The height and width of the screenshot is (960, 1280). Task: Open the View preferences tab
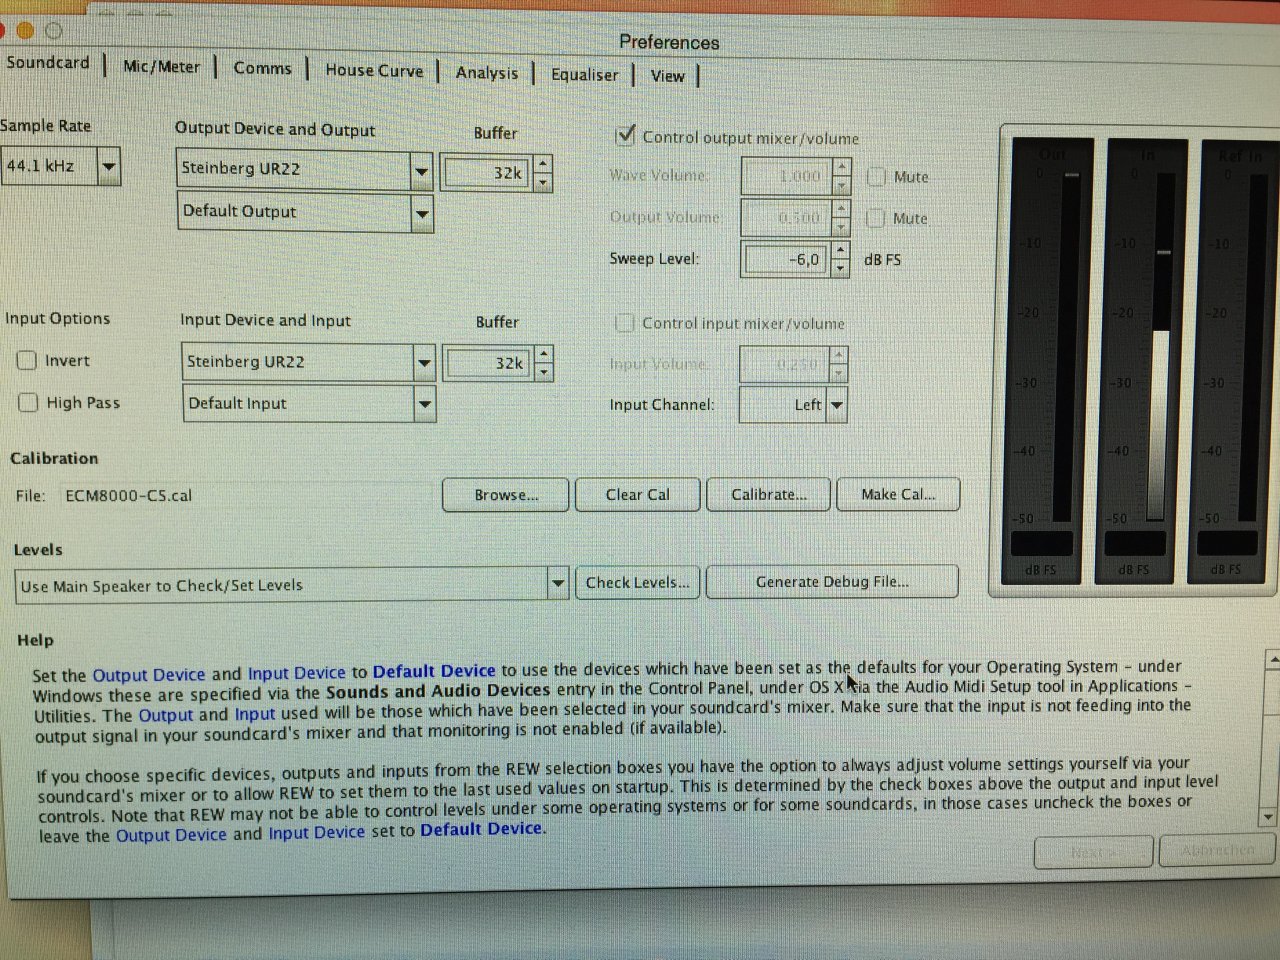(x=667, y=76)
